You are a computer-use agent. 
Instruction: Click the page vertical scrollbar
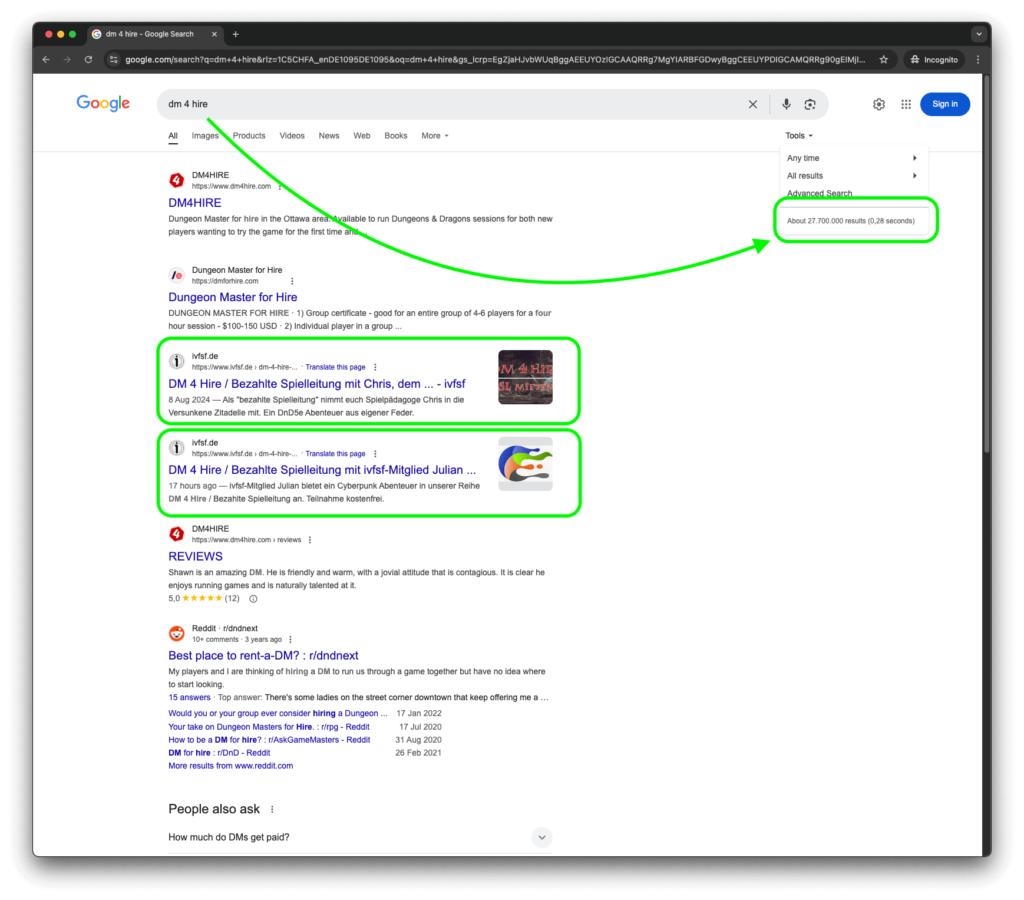987,265
